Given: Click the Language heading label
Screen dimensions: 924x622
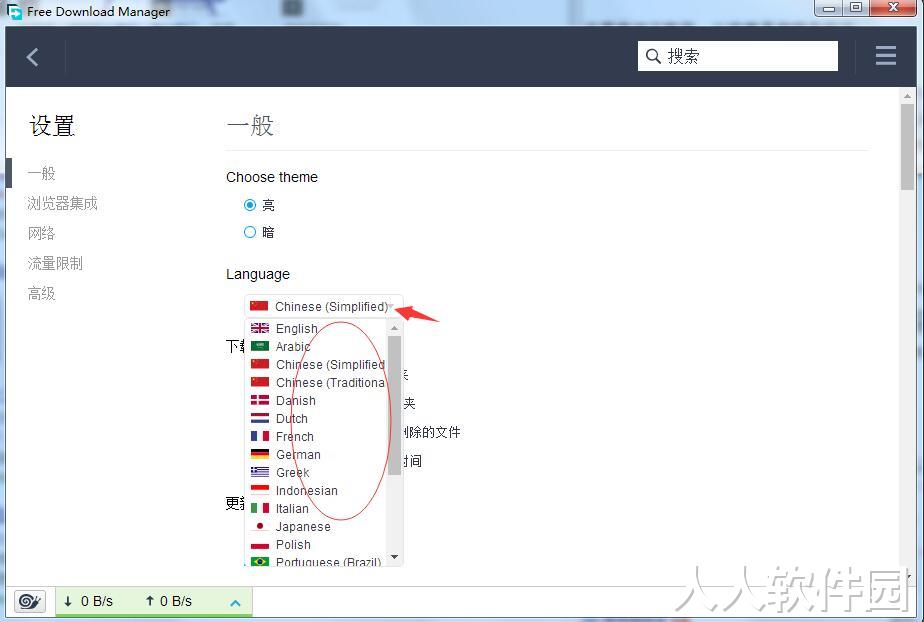Looking at the screenshot, I should point(258,274).
